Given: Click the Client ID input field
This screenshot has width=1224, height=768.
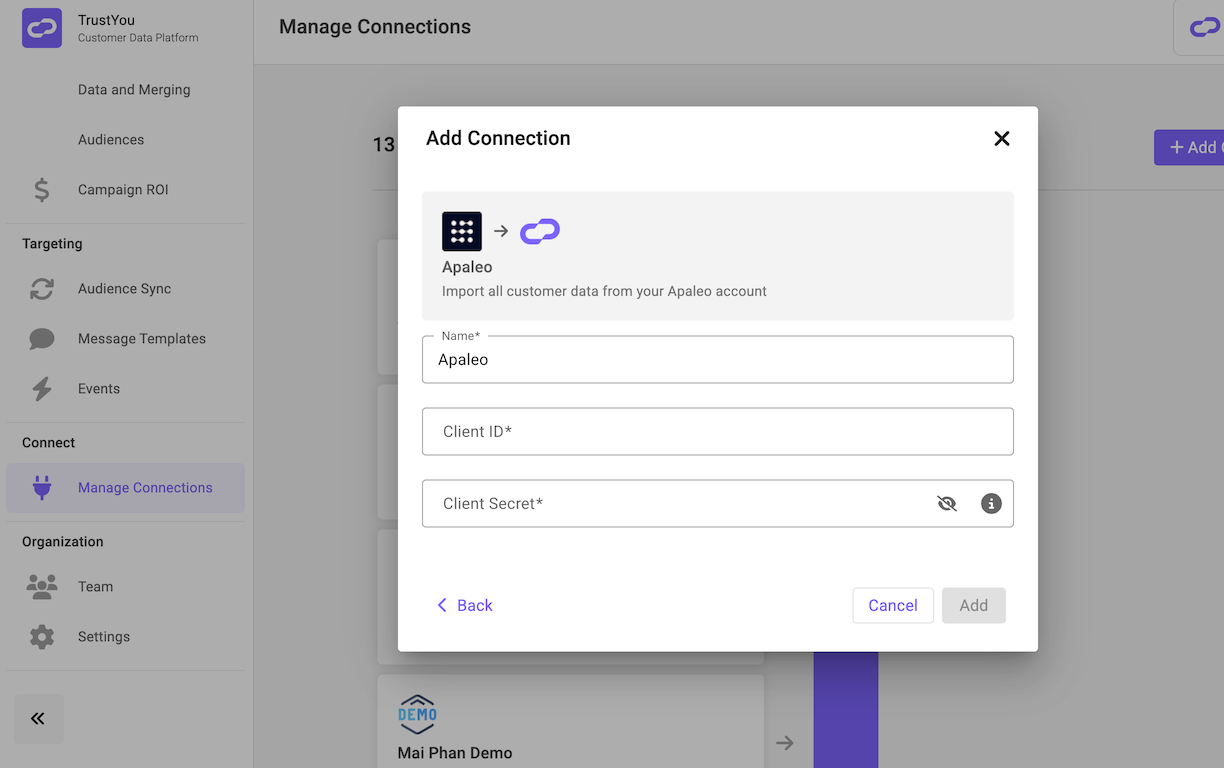Looking at the screenshot, I should 718,431.
